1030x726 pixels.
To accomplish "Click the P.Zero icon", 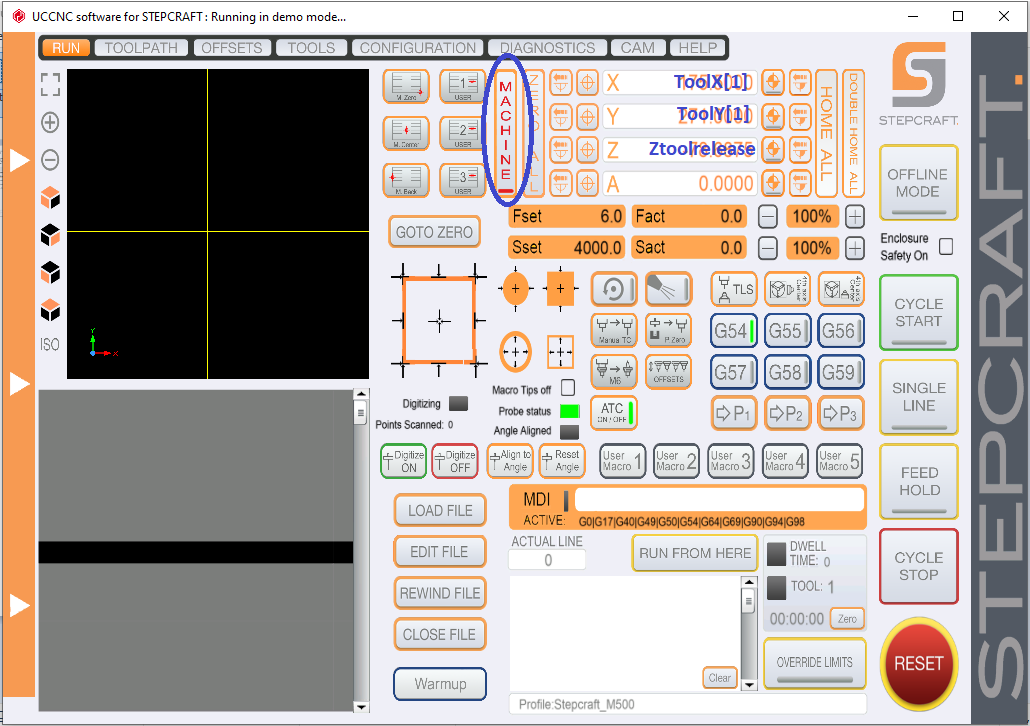I will pos(669,330).
